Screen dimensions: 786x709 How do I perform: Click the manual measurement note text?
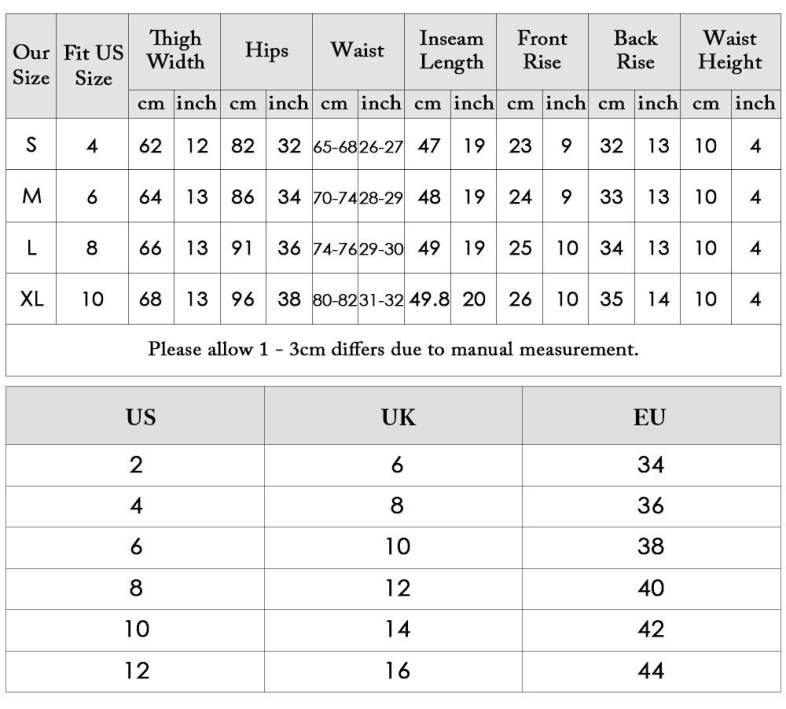(393, 350)
